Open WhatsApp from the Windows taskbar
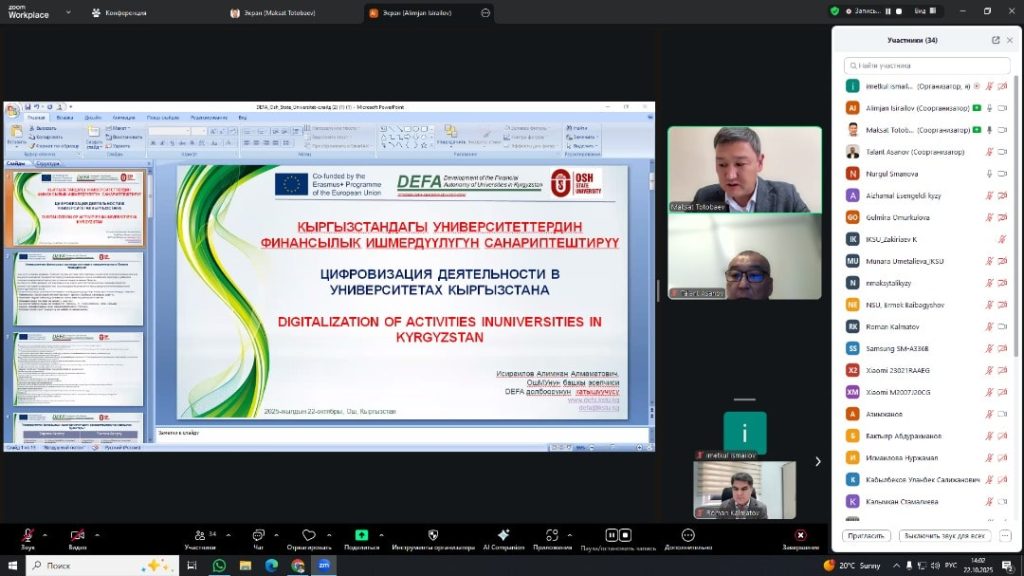 coord(219,565)
